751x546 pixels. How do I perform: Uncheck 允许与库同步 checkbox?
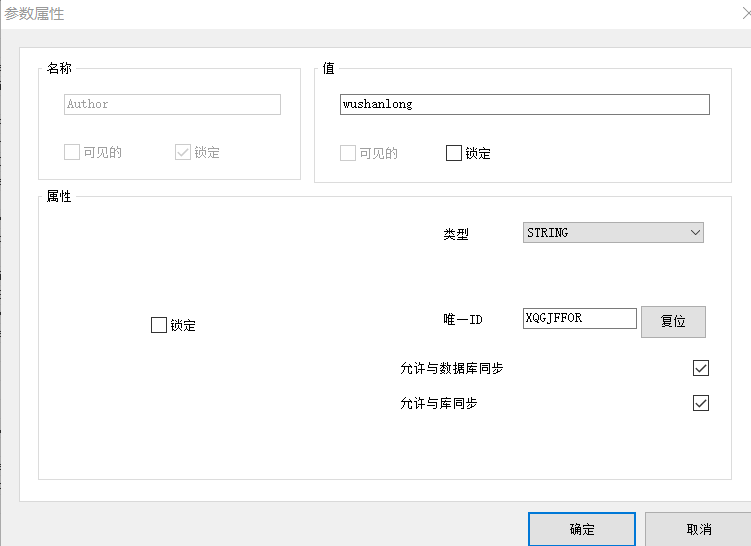(x=701, y=403)
